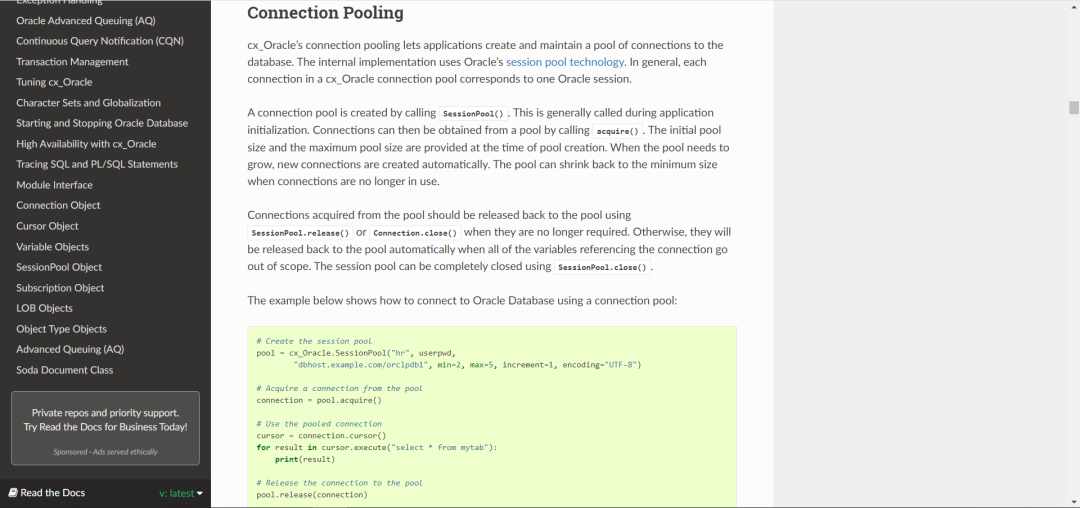
Task: Click the Read the Docs for Business ad
Action: coord(105,420)
